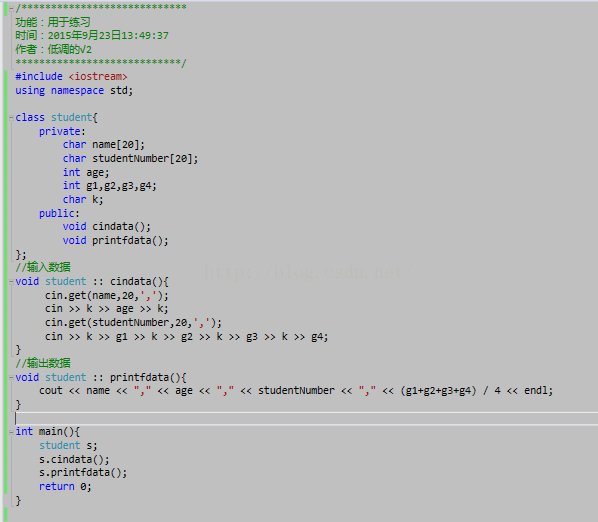The image size is (598, 522).
Task: Collapse the student :: printfdata function fold marker
Action: pyautogui.click(x=11, y=378)
